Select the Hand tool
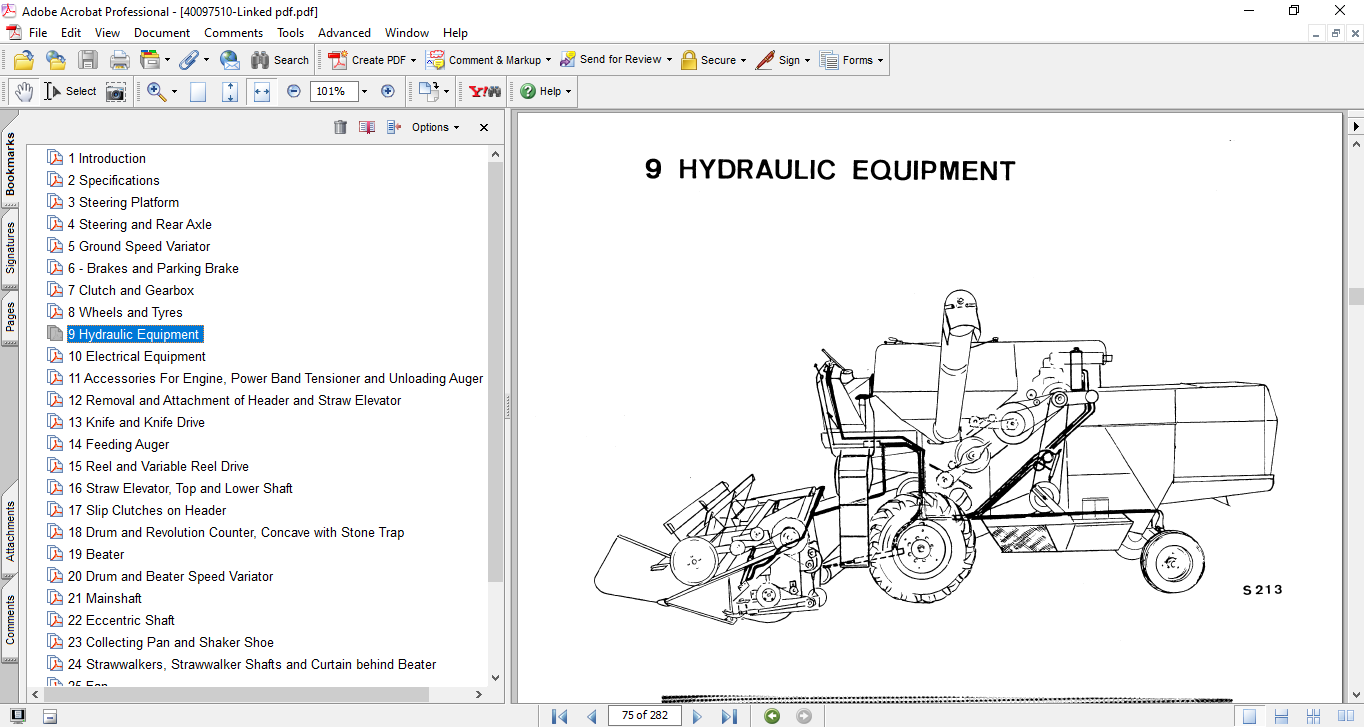This screenshot has width=1364, height=727. [23, 91]
